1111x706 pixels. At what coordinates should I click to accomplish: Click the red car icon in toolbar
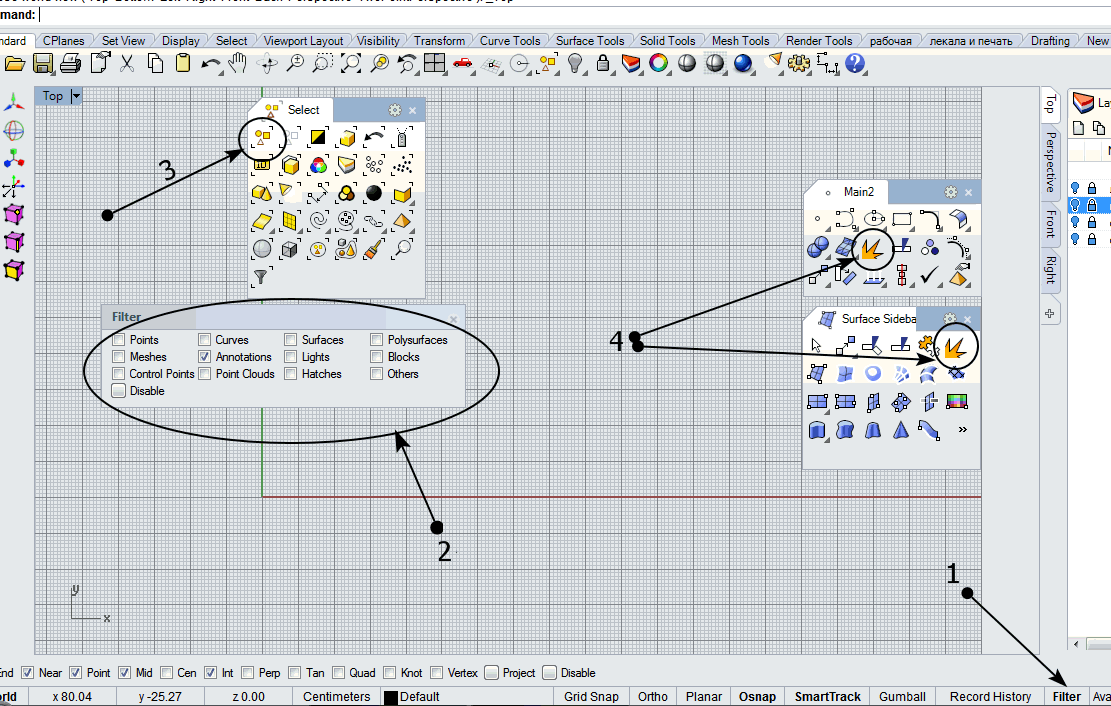click(x=462, y=64)
